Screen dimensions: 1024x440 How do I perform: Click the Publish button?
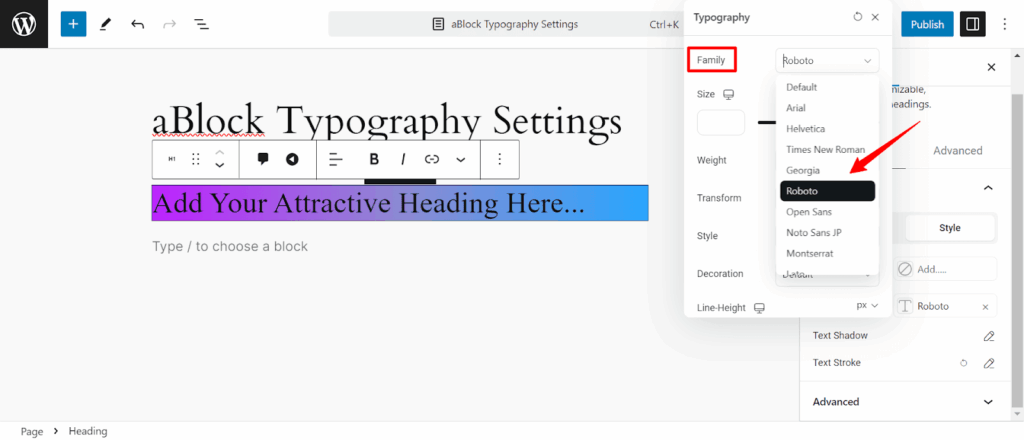point(927,24)
